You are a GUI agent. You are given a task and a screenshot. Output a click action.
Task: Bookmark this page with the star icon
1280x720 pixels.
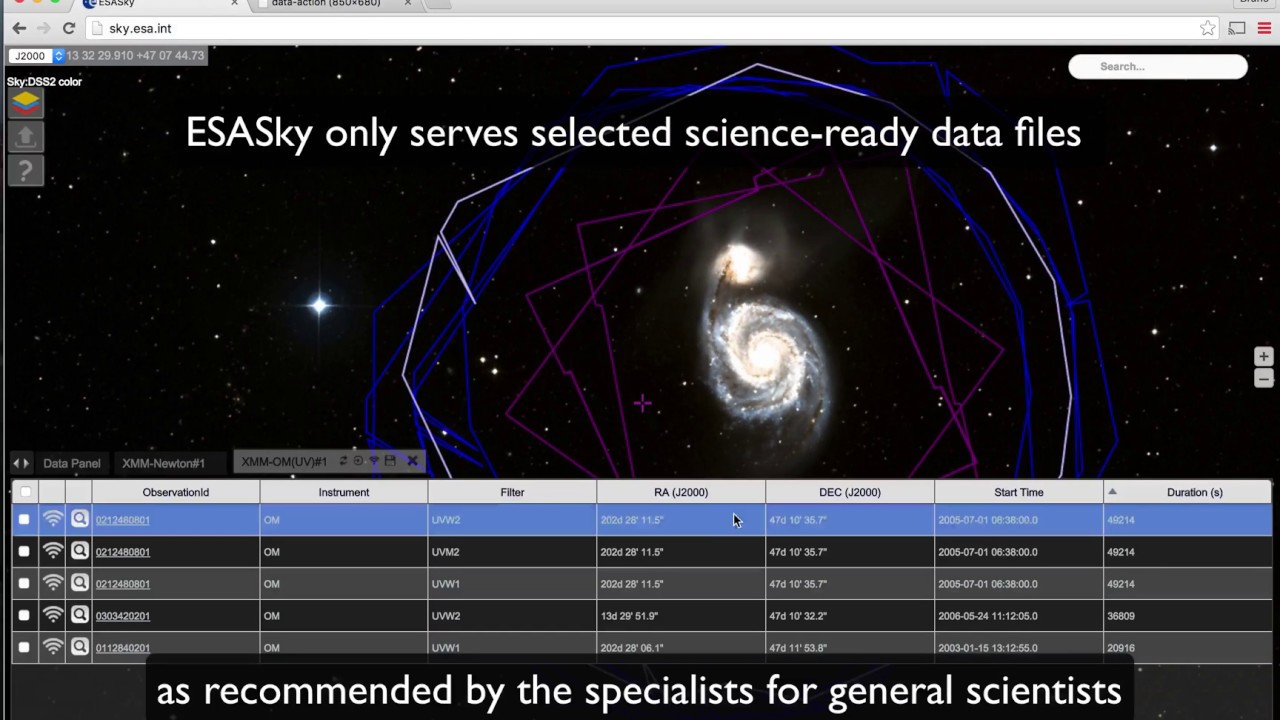[1208, 29]
